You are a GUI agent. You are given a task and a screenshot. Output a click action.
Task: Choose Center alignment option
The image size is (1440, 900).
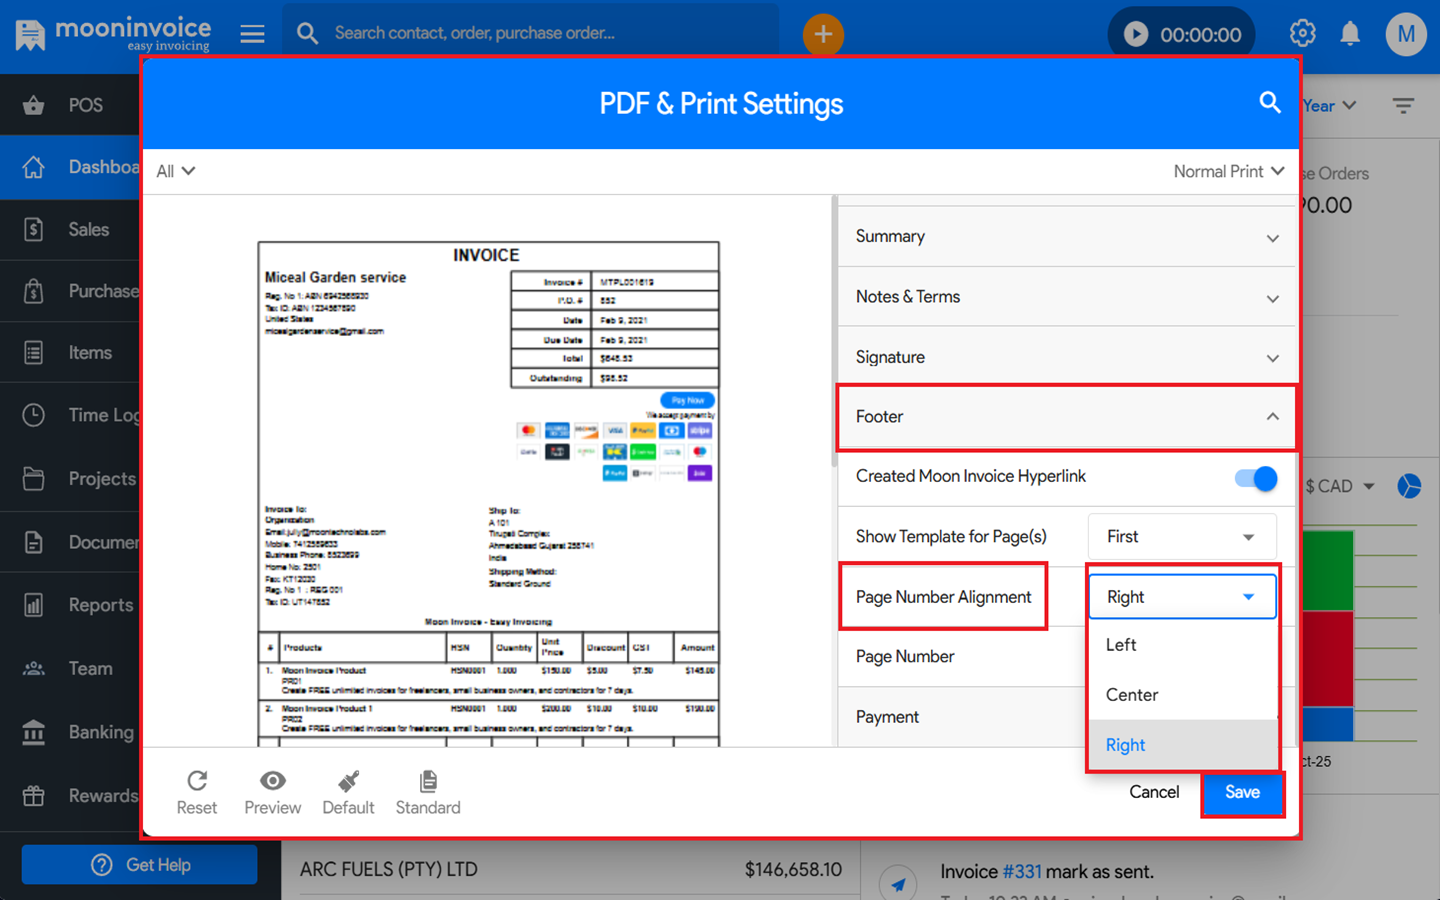pos(1132,695)
